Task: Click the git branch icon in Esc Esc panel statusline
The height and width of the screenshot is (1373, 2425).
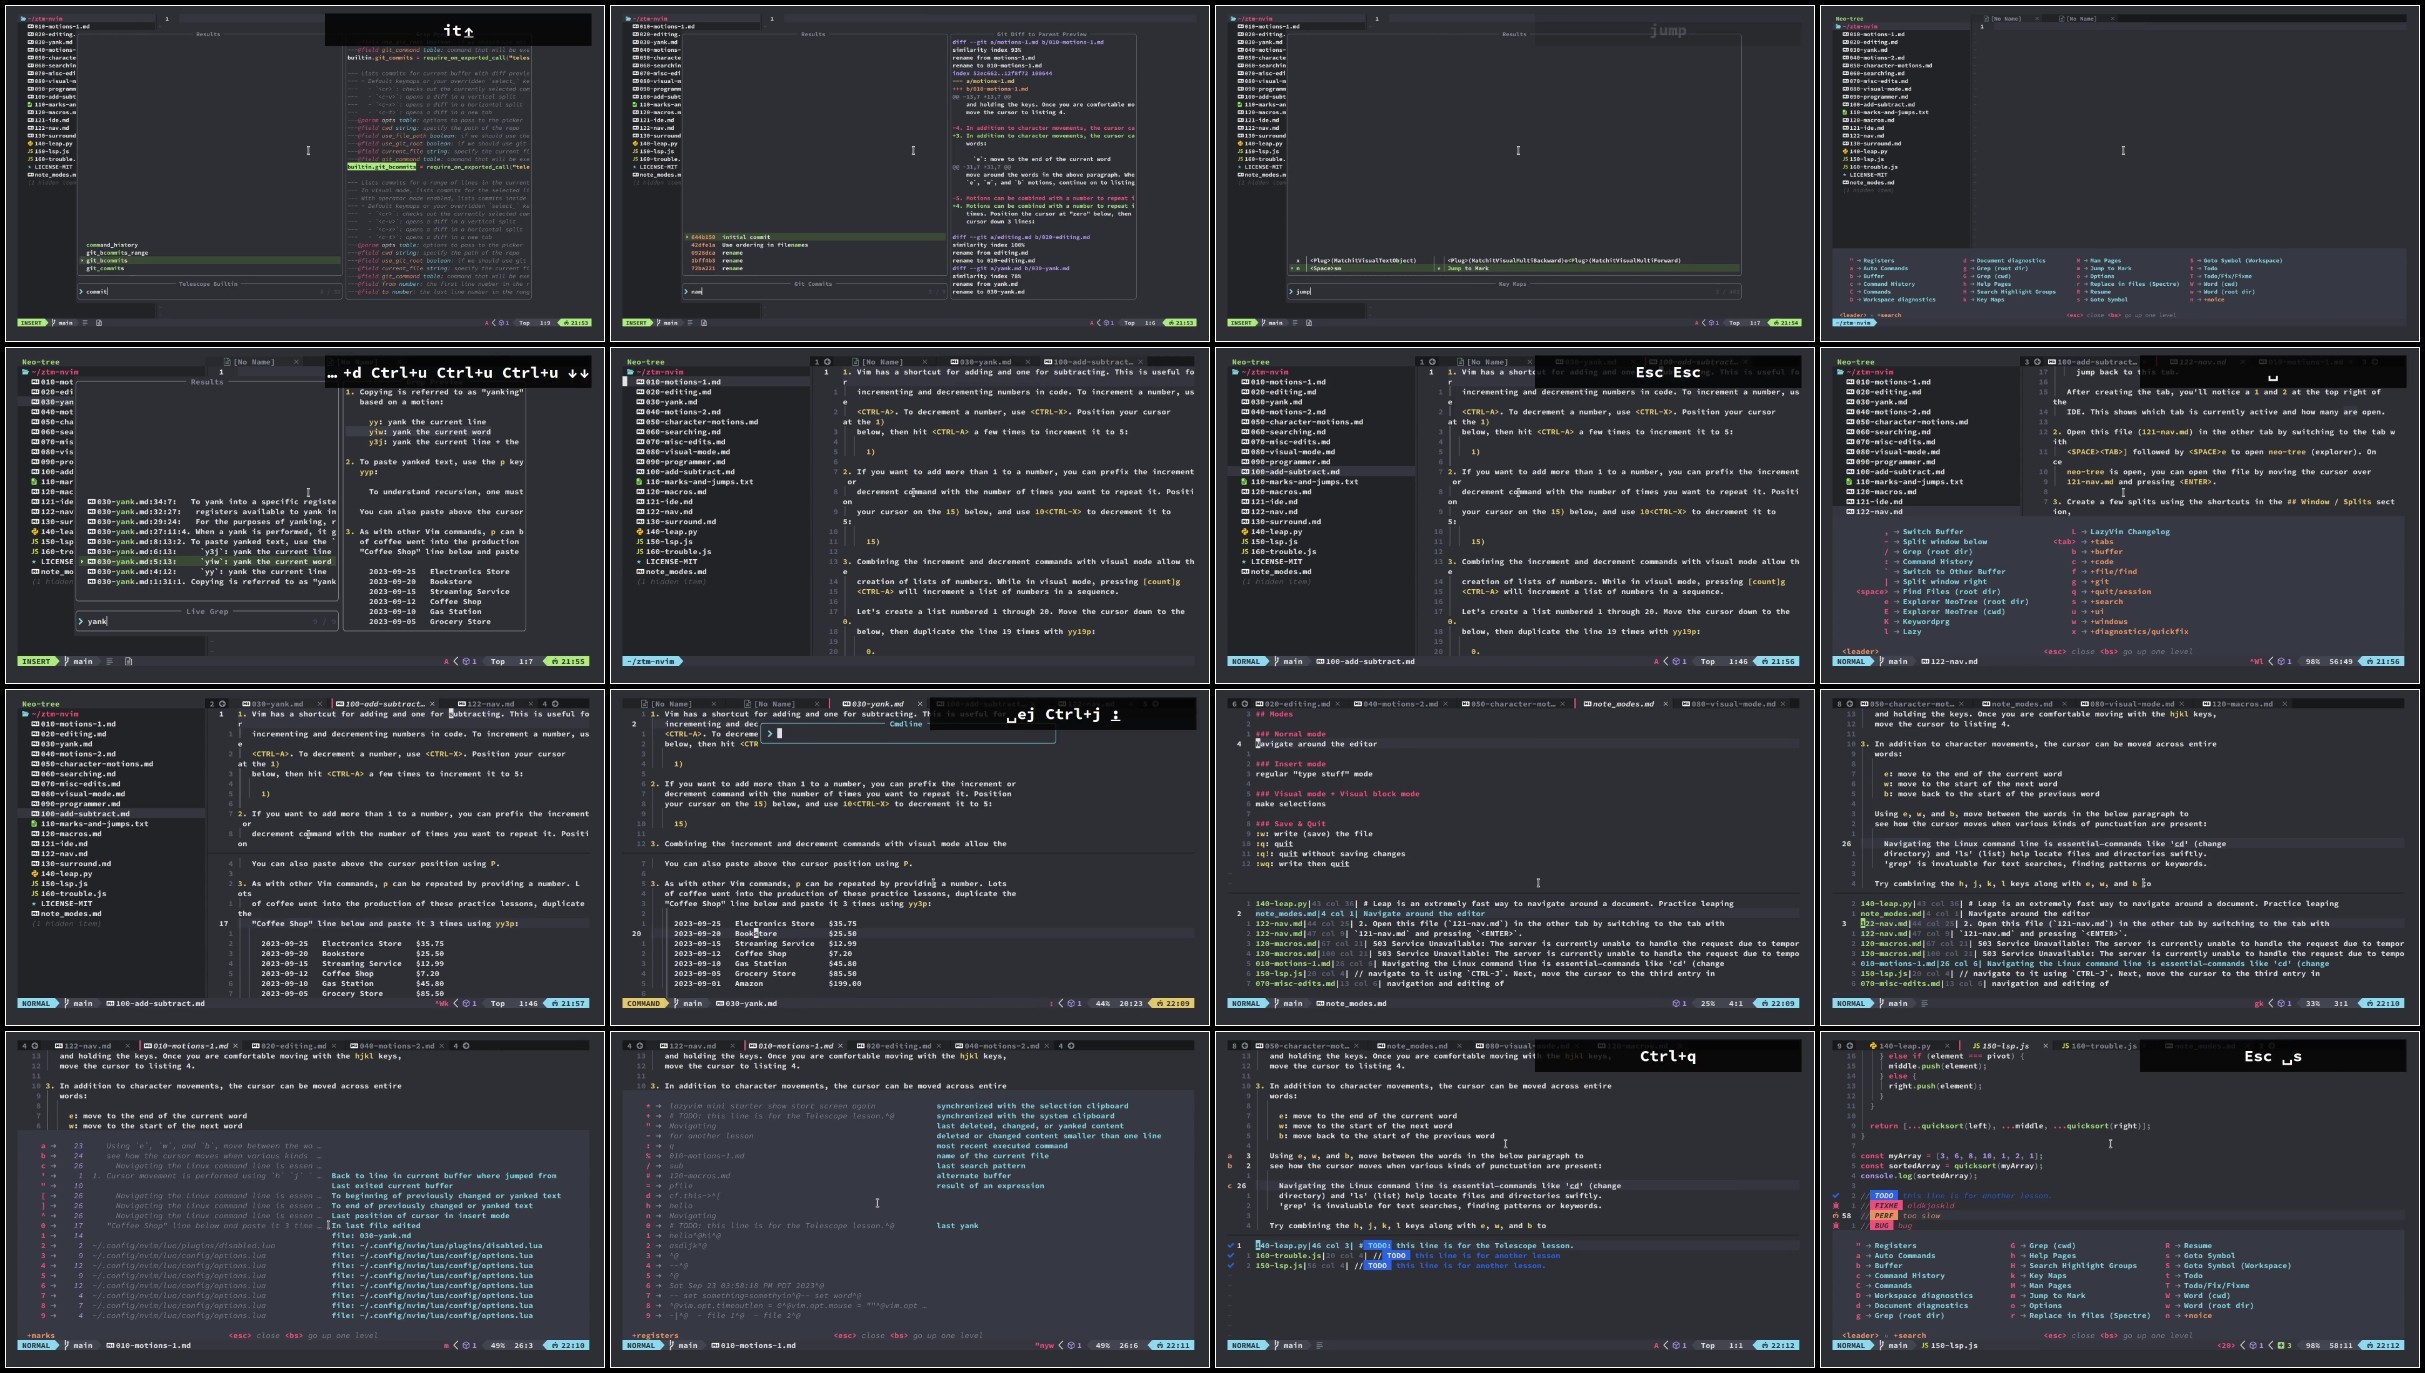Action: 1275,661
